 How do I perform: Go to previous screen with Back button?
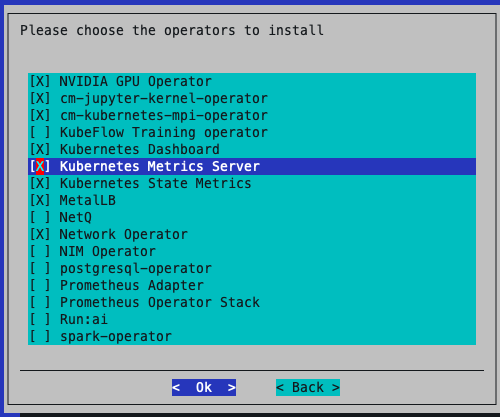308,387
